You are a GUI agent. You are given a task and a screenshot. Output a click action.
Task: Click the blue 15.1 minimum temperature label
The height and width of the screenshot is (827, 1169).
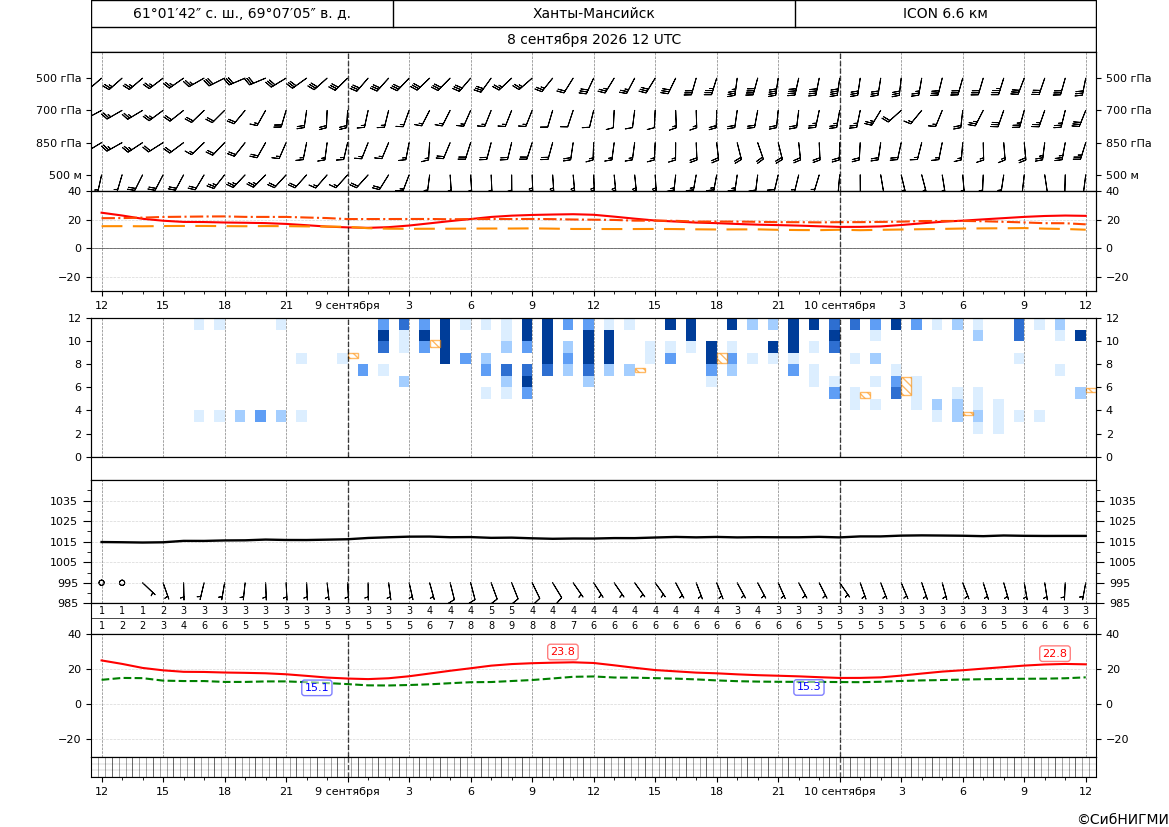pyautogui.click(x=316, y=688)
